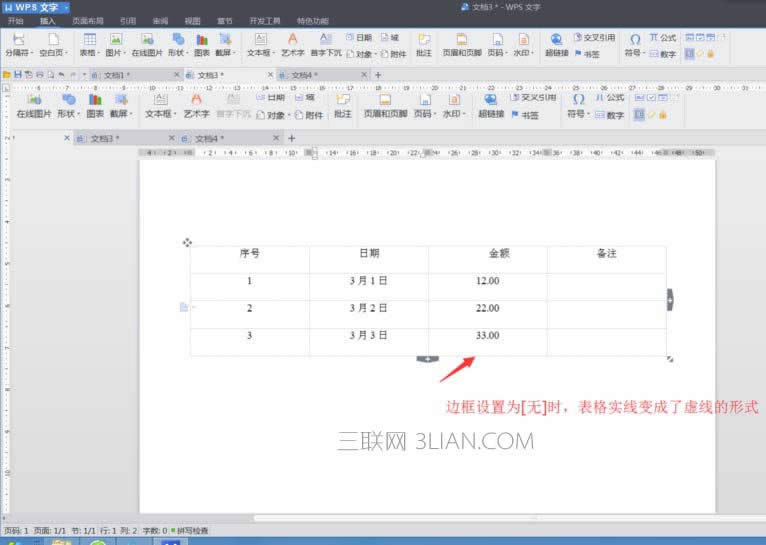766x545 pixels.
Task: Click 超链接 in the second lower ribbon
Action: click(491, 106)
